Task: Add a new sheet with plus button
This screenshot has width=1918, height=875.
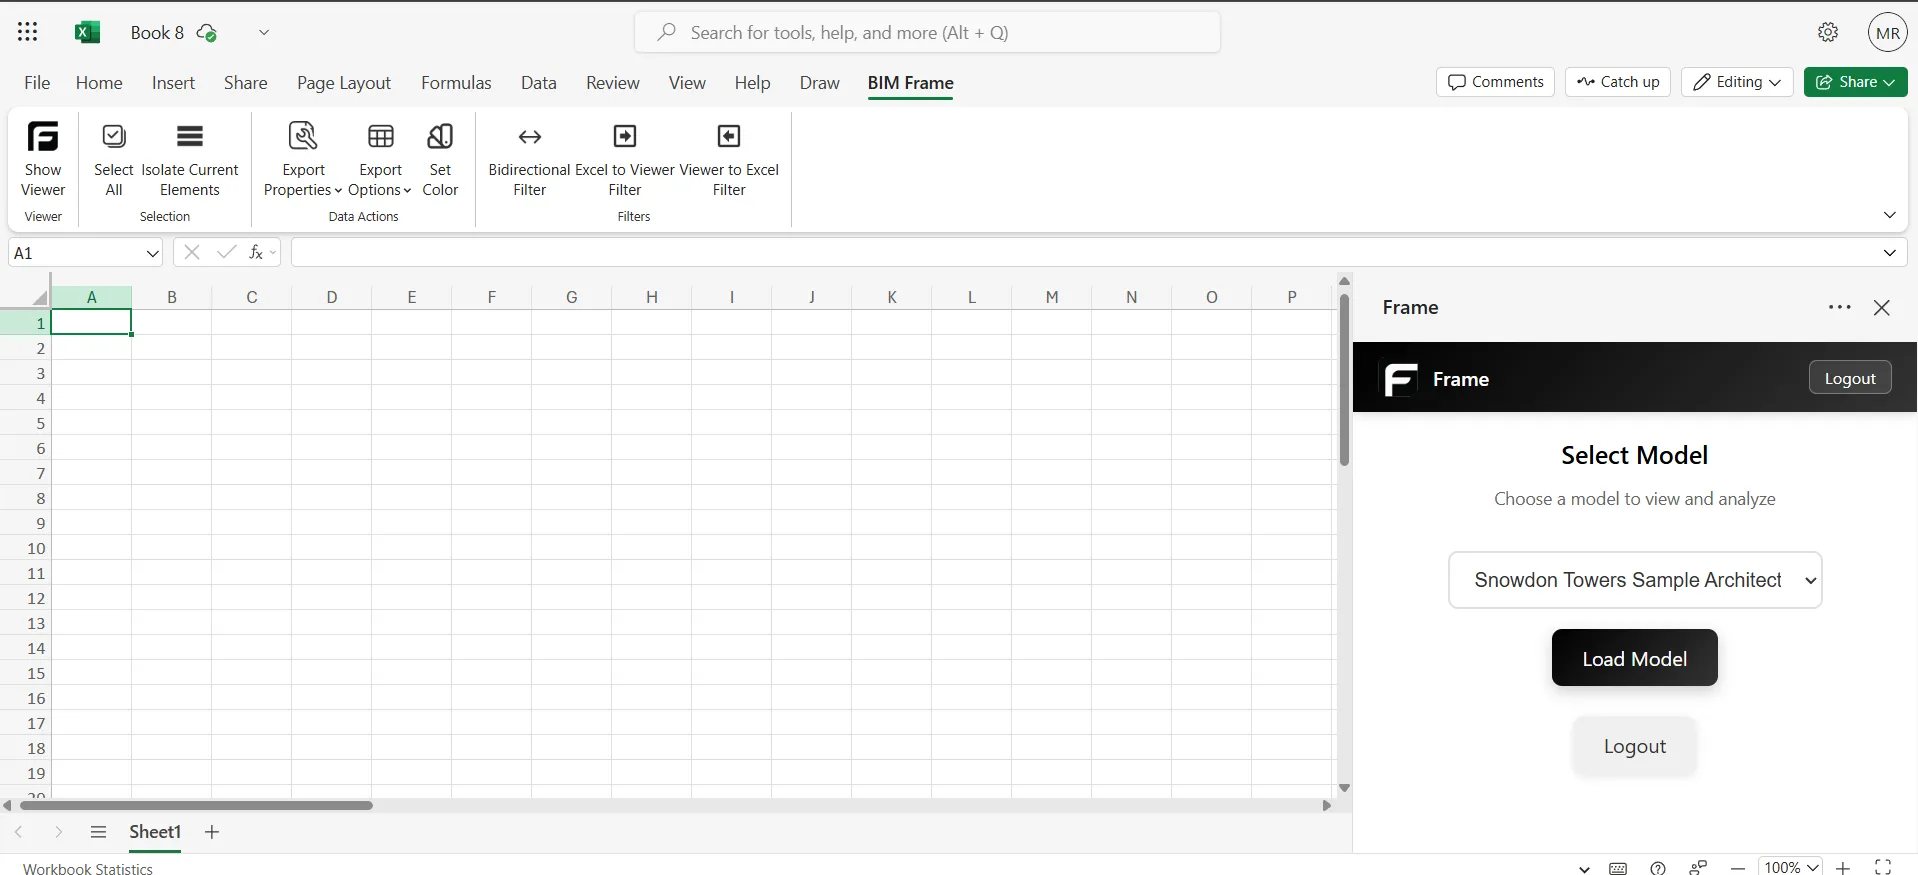Action: [212, 832]
